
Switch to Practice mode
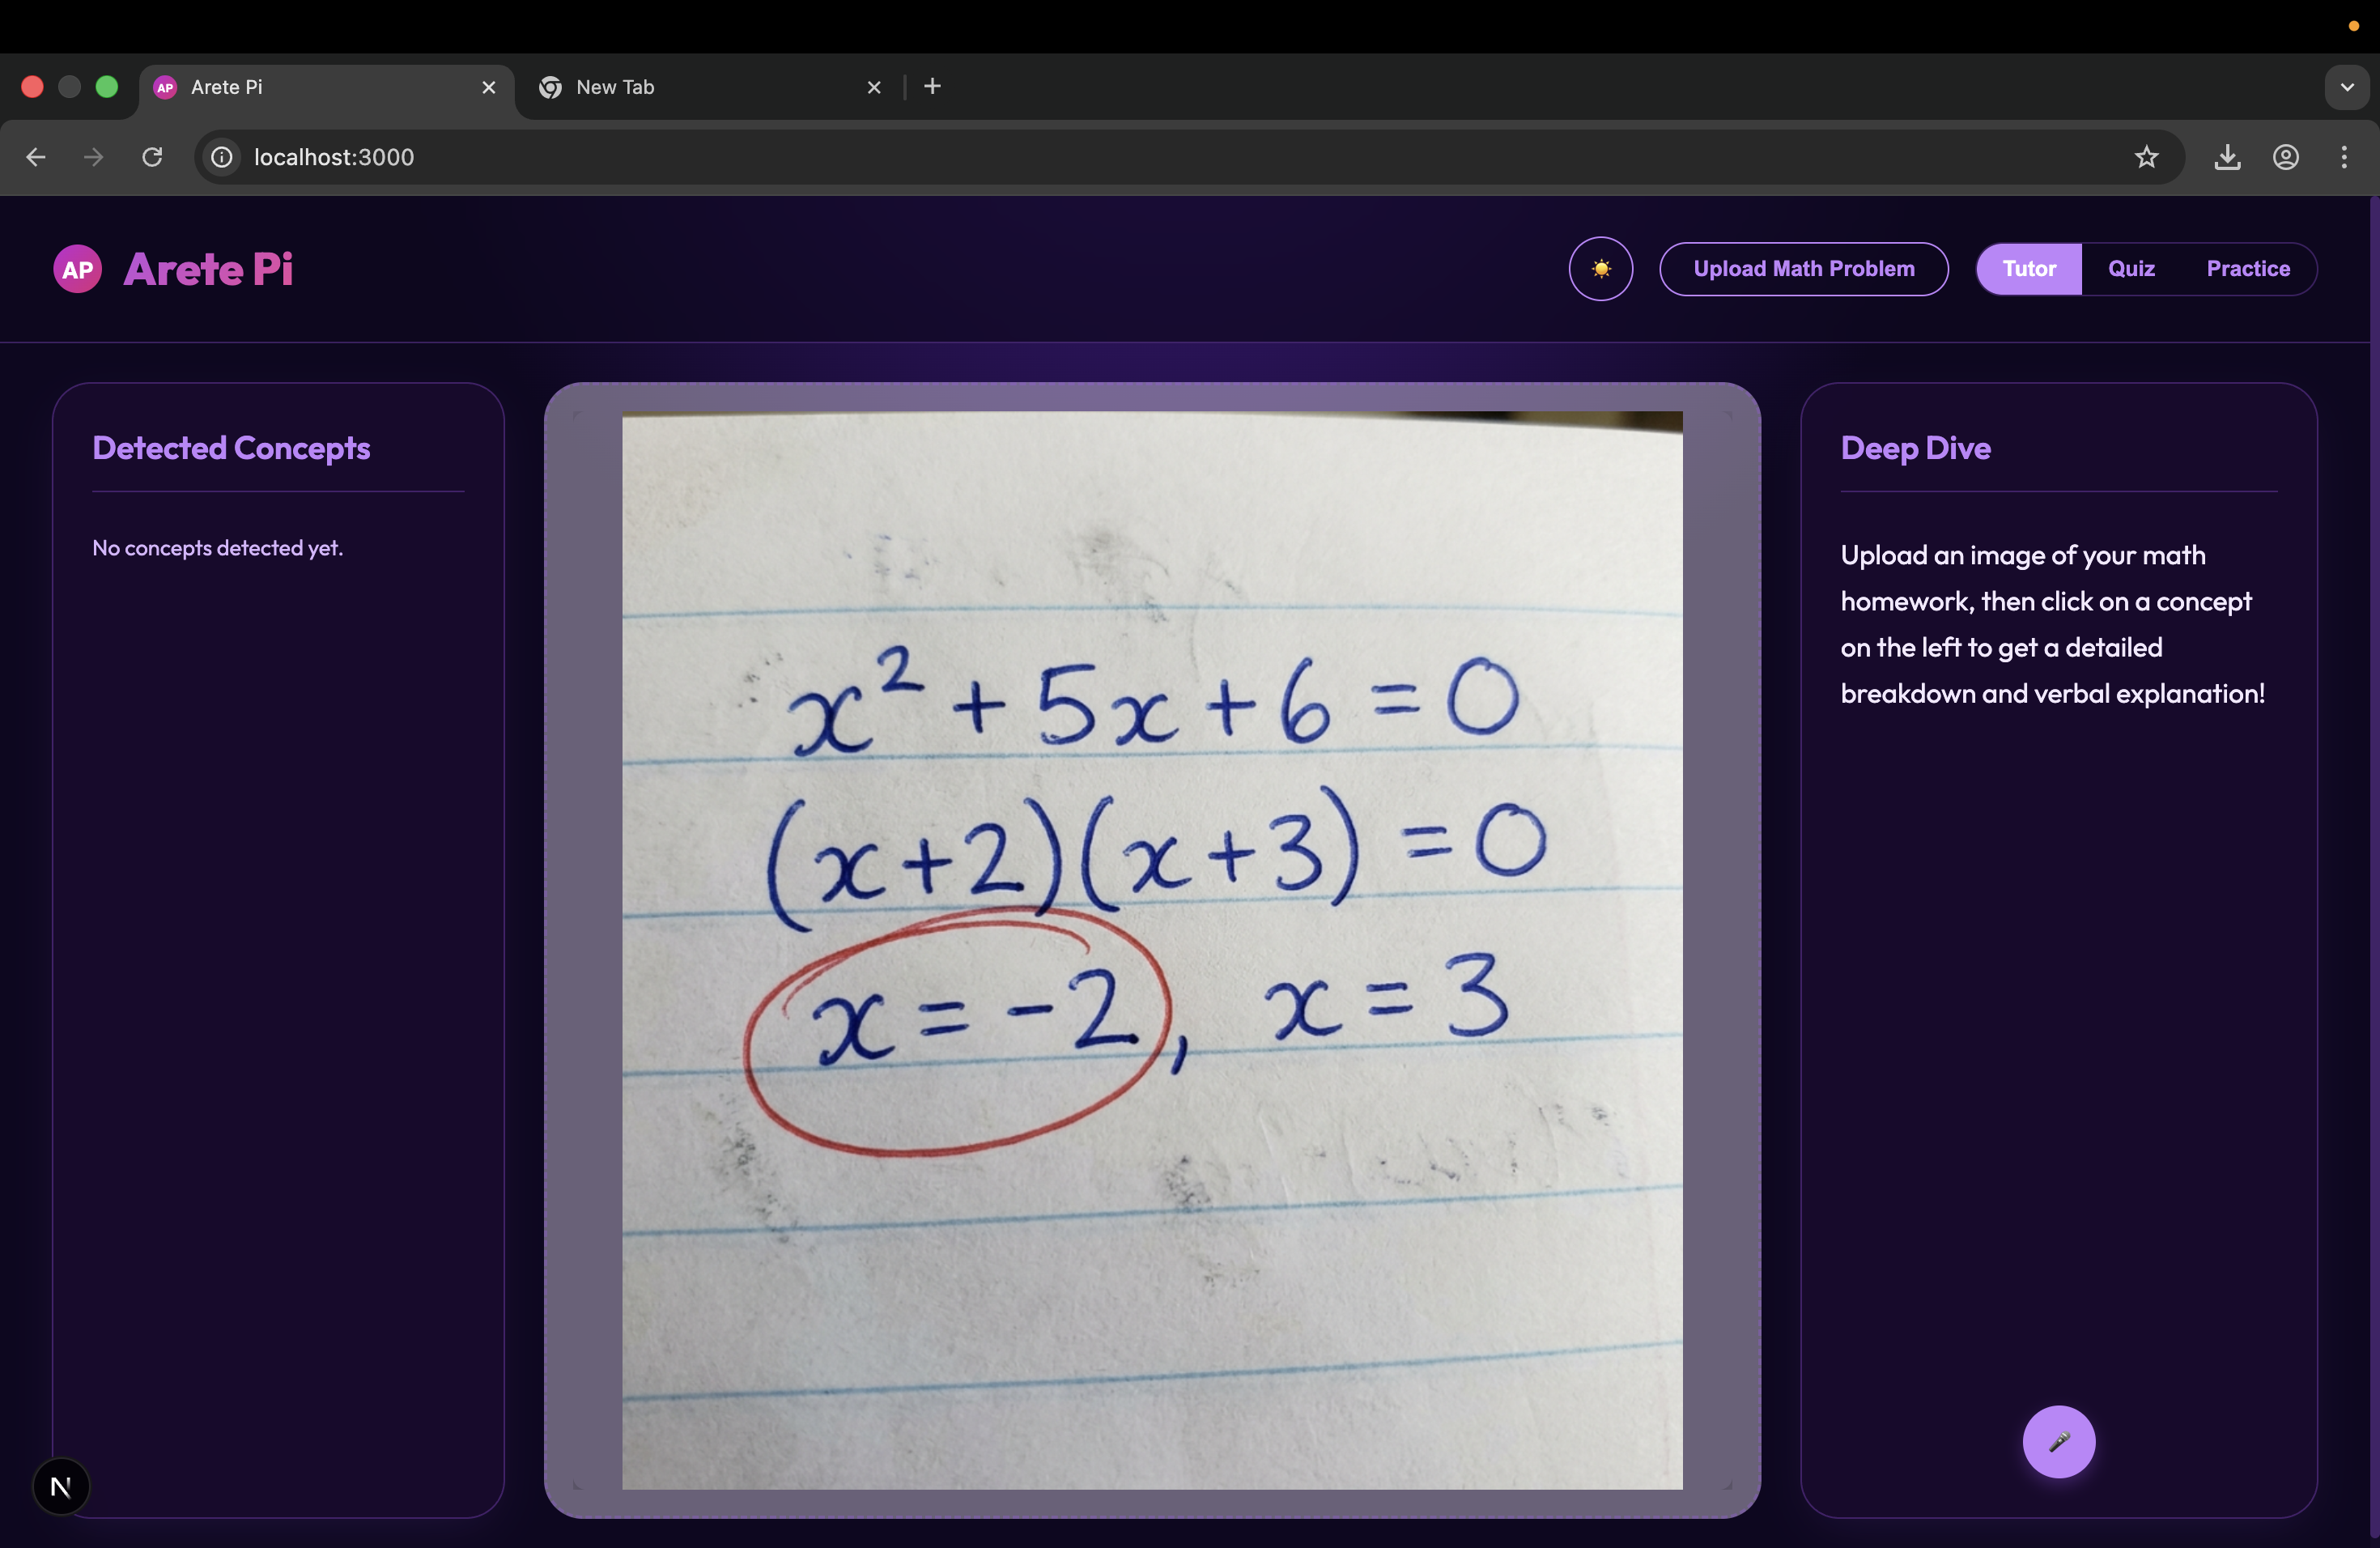2248,269
